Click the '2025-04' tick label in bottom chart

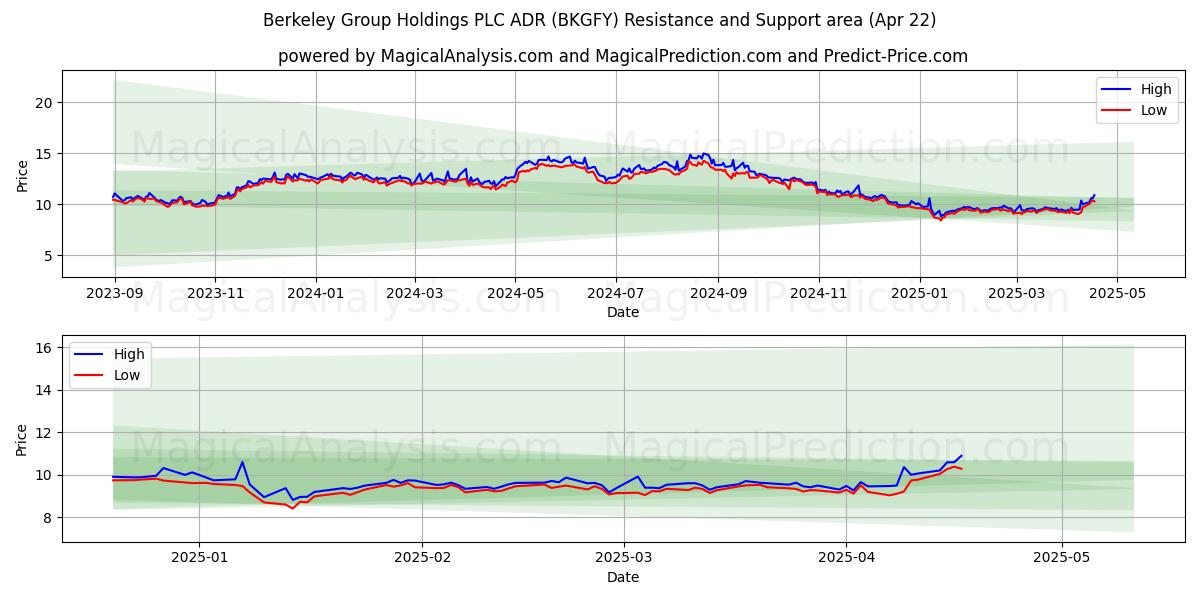846,558
